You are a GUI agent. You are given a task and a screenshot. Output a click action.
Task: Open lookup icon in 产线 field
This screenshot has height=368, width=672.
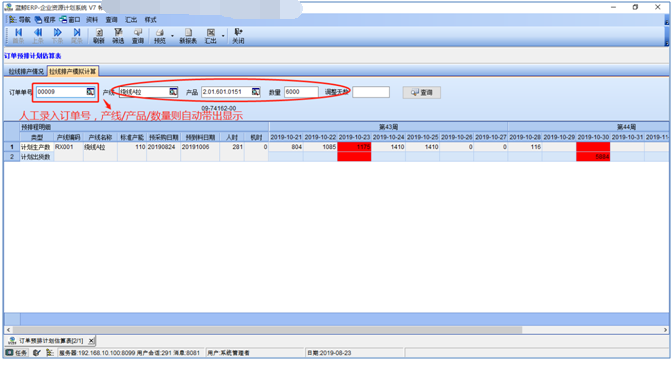[173, 92]
